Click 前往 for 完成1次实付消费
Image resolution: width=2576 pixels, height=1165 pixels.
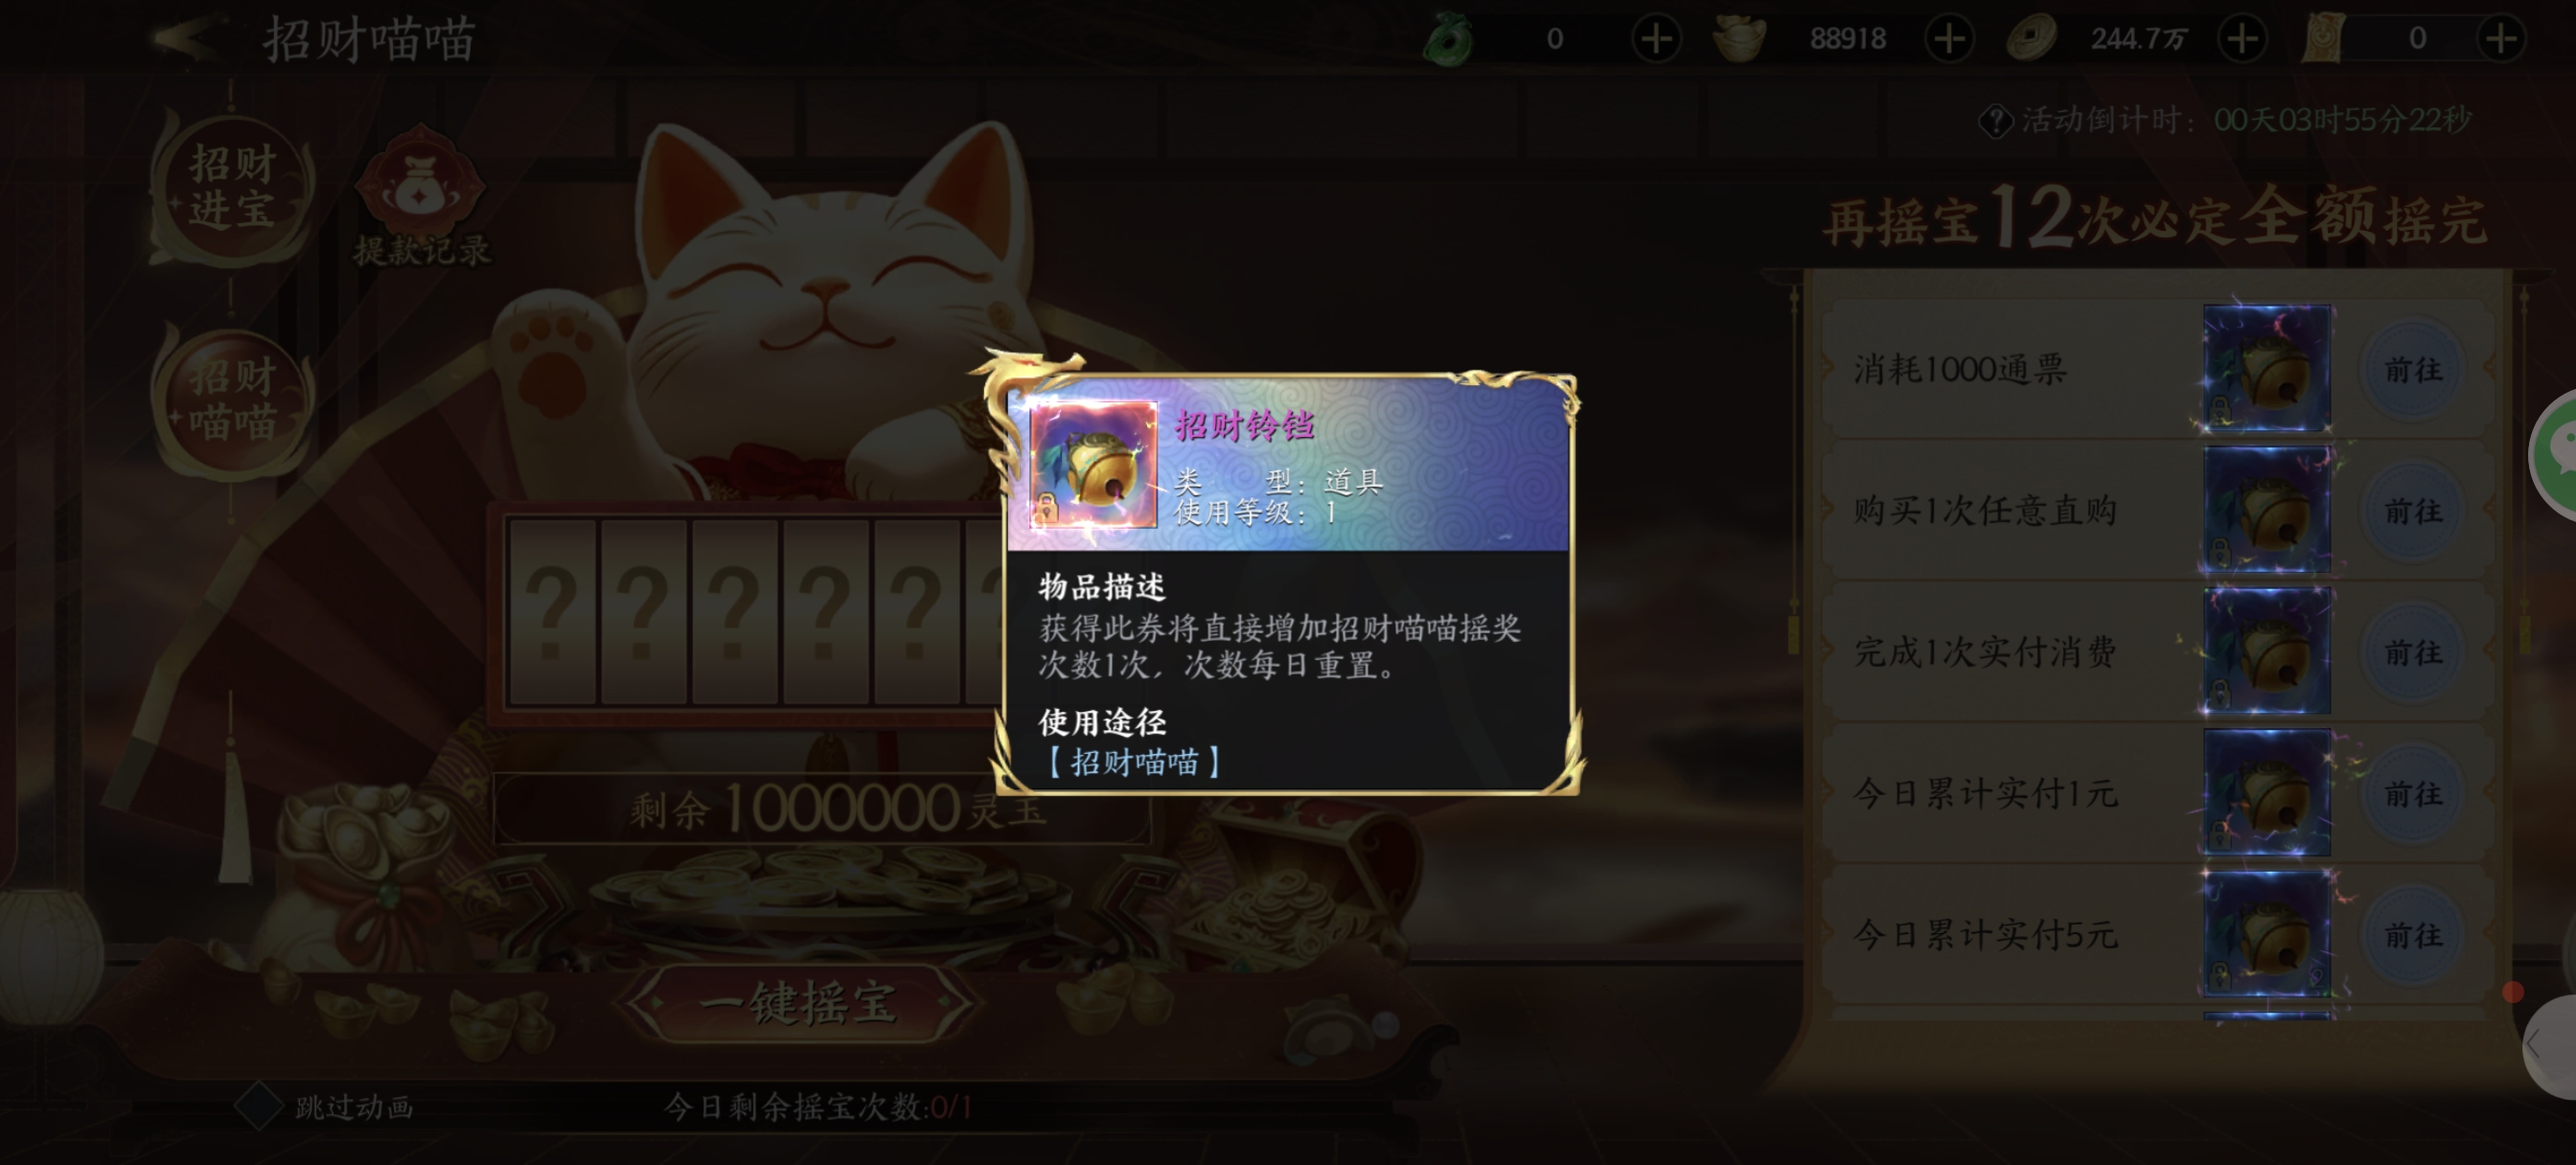(2412, 652)
